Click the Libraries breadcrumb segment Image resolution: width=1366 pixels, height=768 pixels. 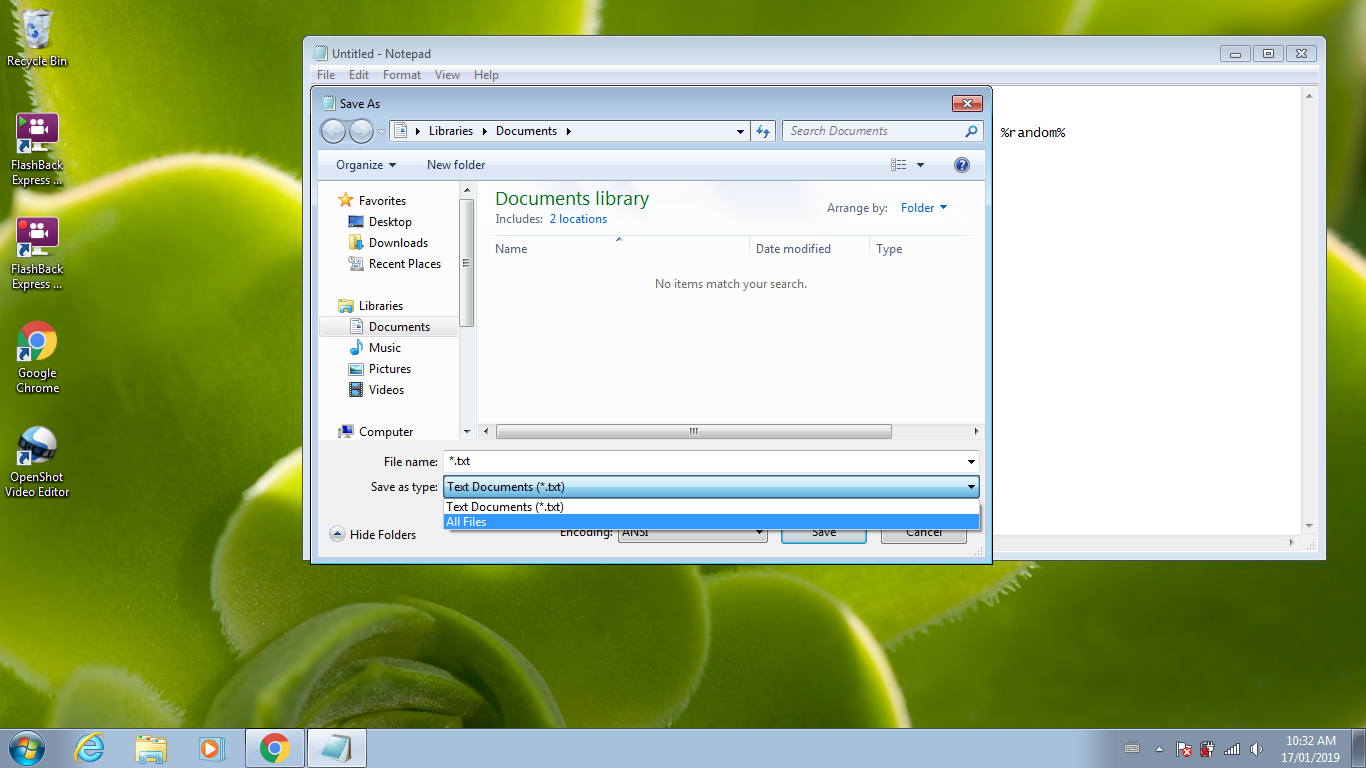pos(450,131)
